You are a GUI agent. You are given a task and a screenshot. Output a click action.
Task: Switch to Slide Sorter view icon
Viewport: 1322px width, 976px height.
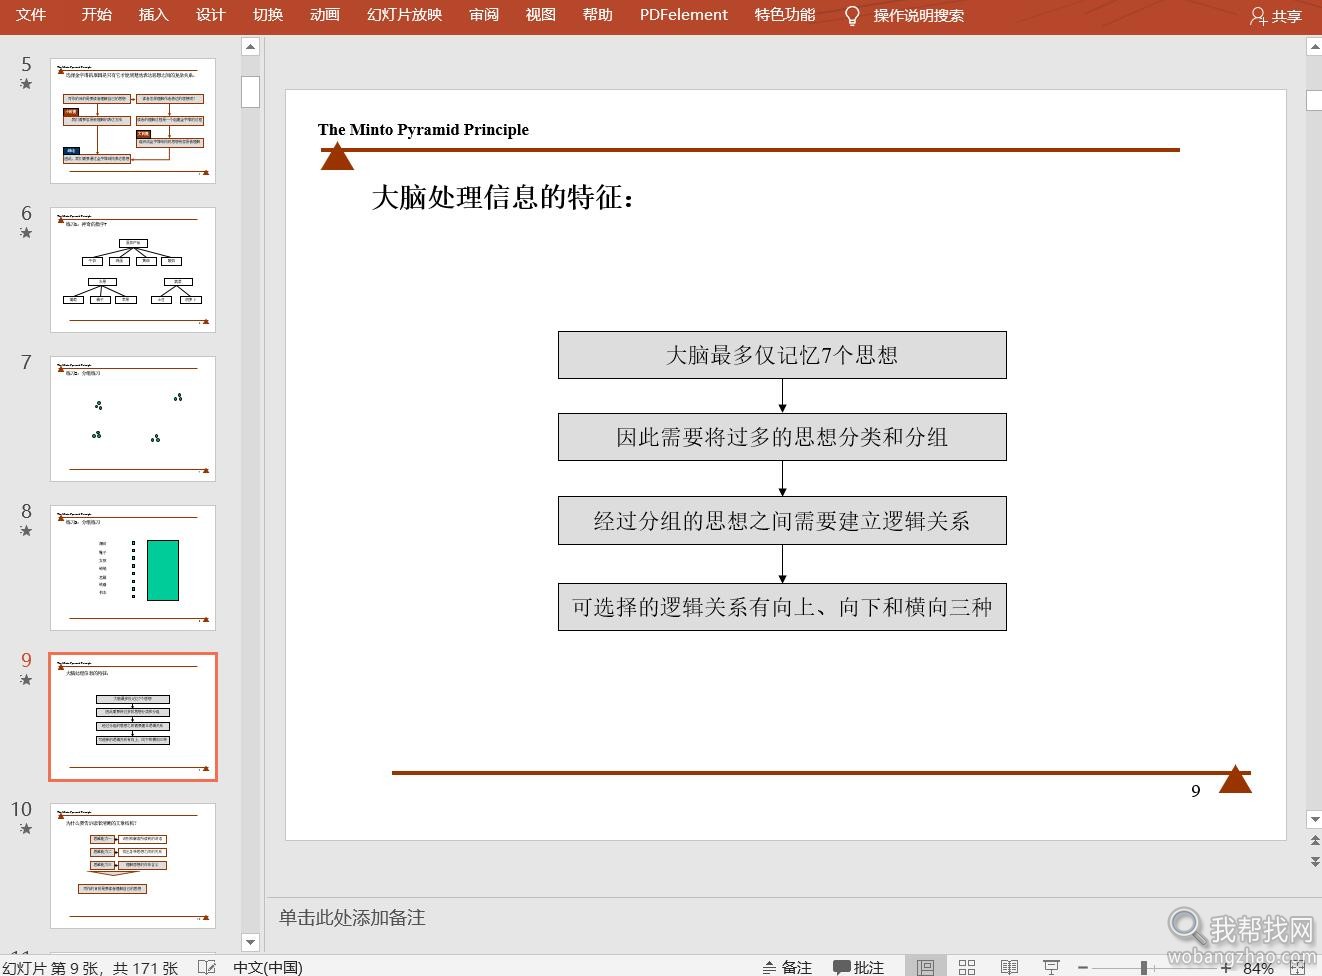(x=967, y=967)
